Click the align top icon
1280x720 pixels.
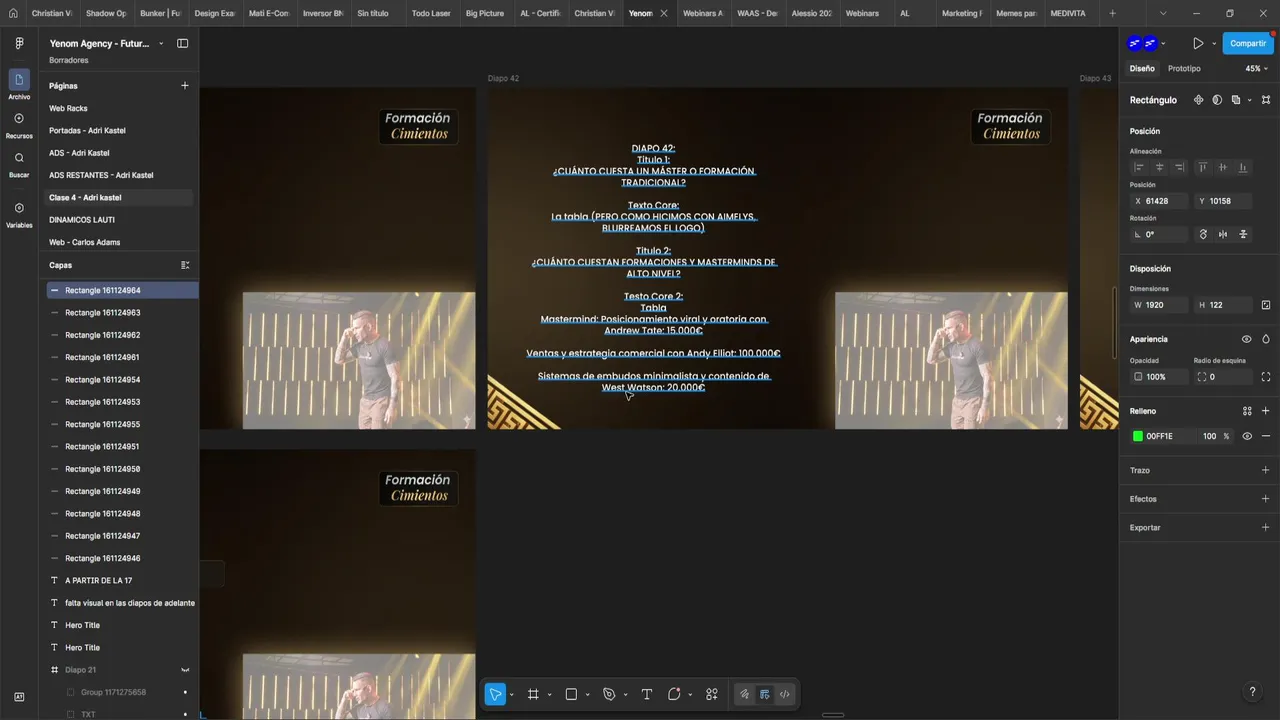pyautogui.click(x=1202, y=167)
